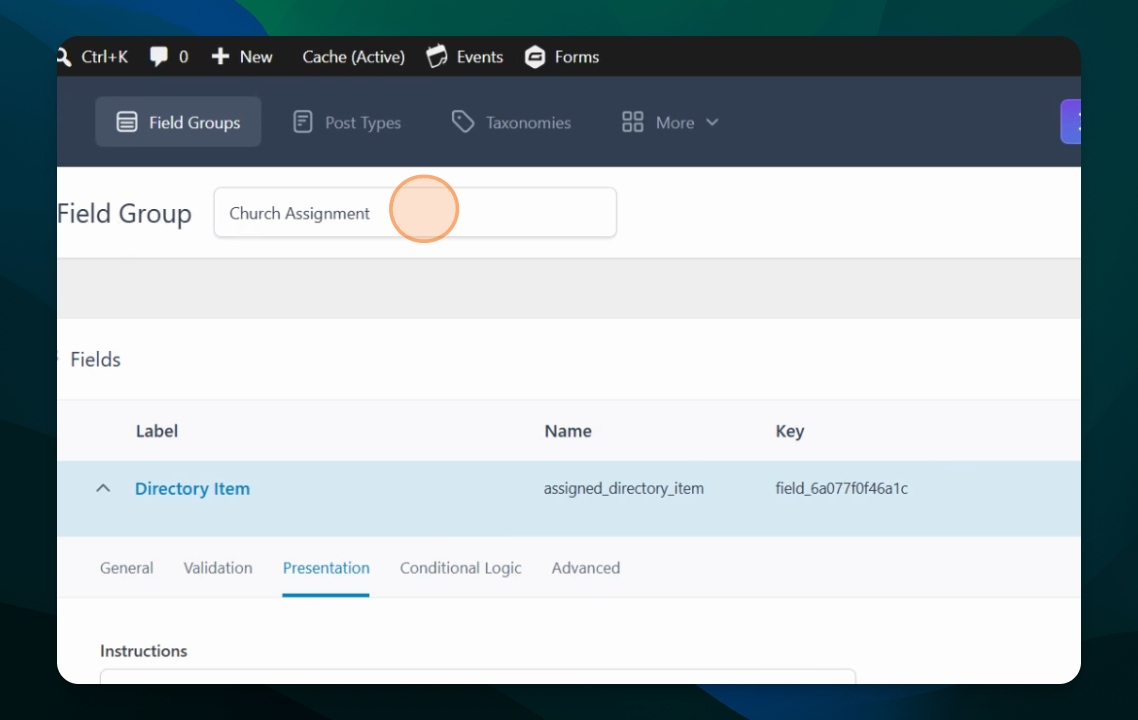Screen dimensions: 1138x720
Task: Click the comment count 0
Action: pos(184,57)
